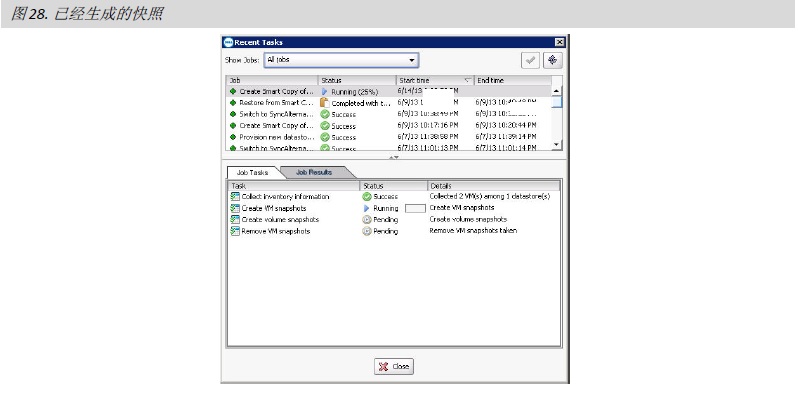Click Success check icon in Provision new datasto... row

tap(325, 137)
